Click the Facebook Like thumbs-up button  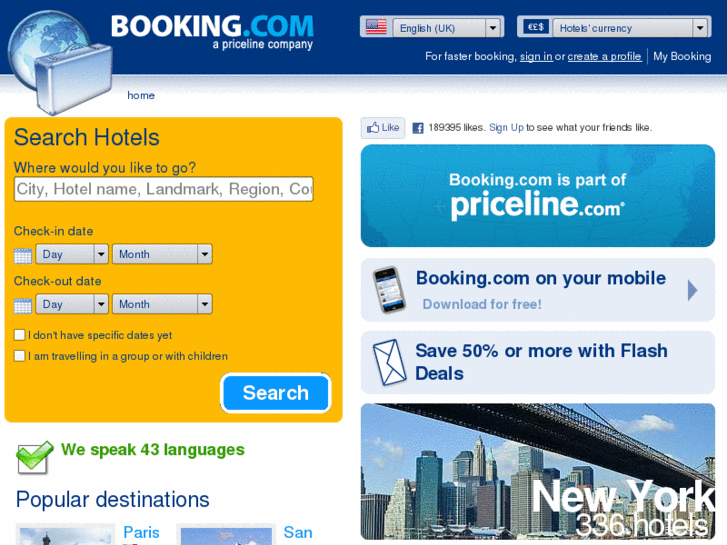tap(383, 128)
